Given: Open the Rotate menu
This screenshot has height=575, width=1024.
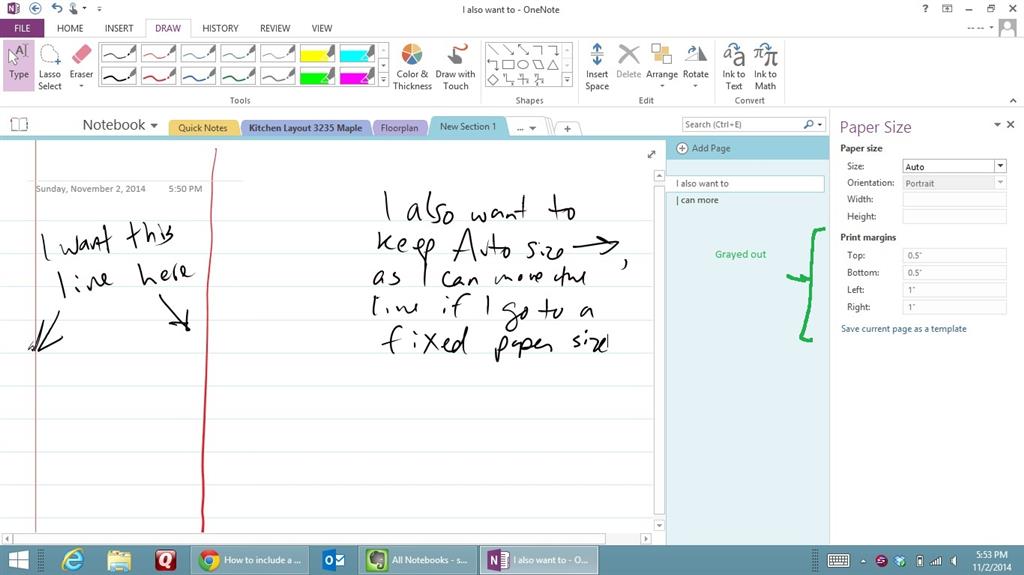Looking at the screenshot, I should click(x=696, y=66).
